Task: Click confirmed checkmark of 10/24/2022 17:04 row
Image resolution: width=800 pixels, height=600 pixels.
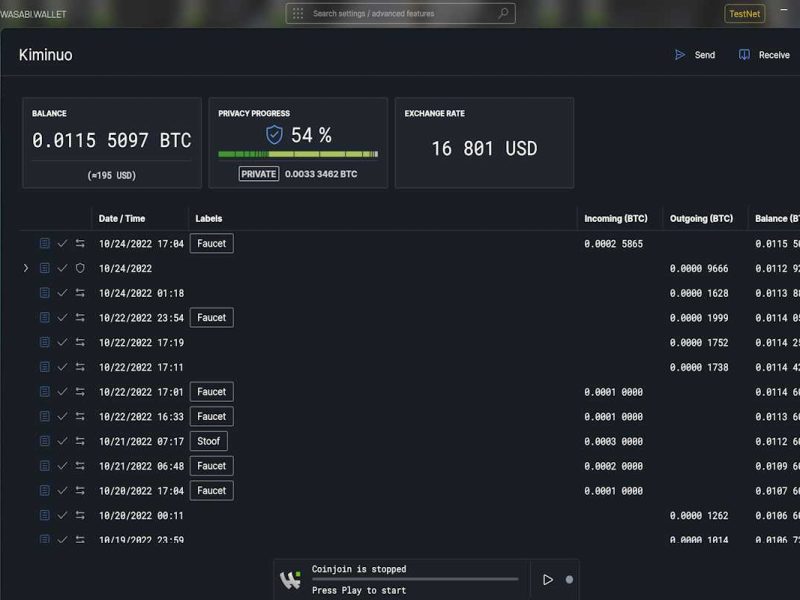Action: (62, 243)
